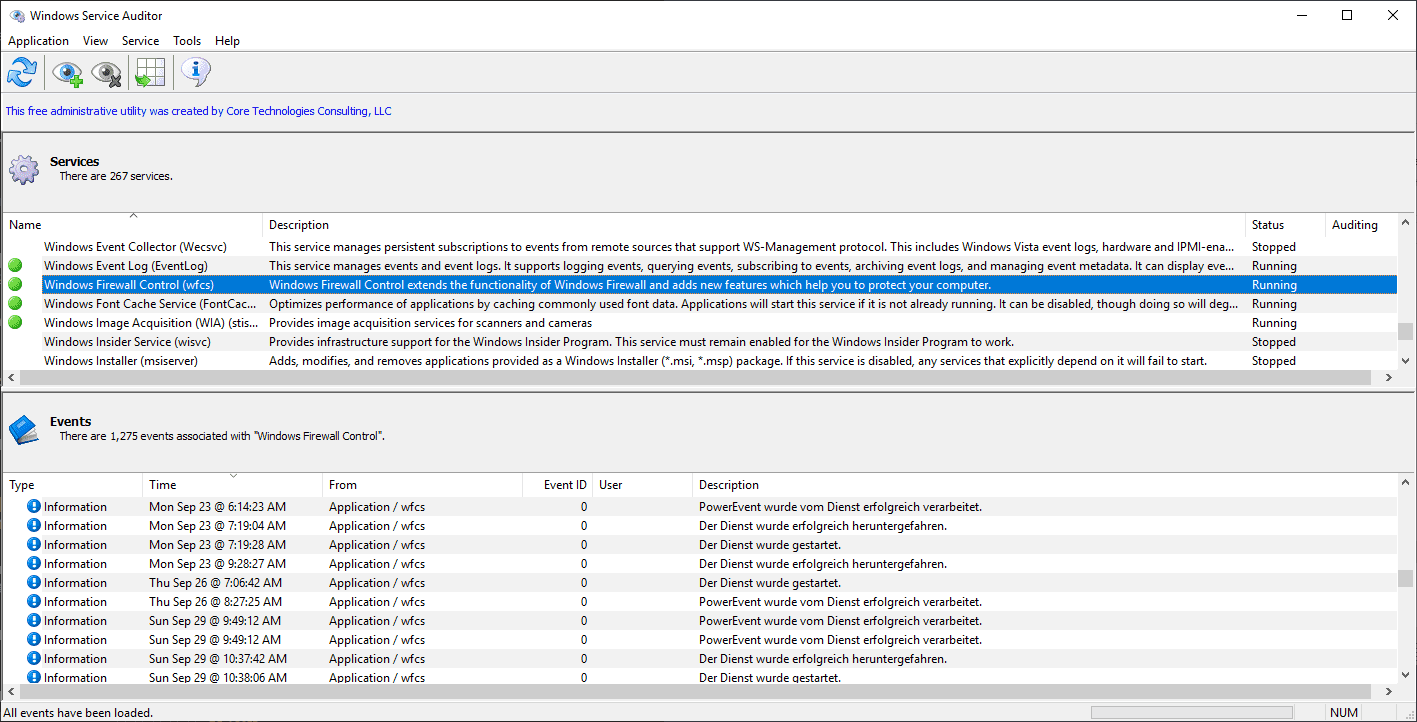1417x722 pixels.
Task: Click services horizontal scroll left arrow
Action: tap(11, 378)
